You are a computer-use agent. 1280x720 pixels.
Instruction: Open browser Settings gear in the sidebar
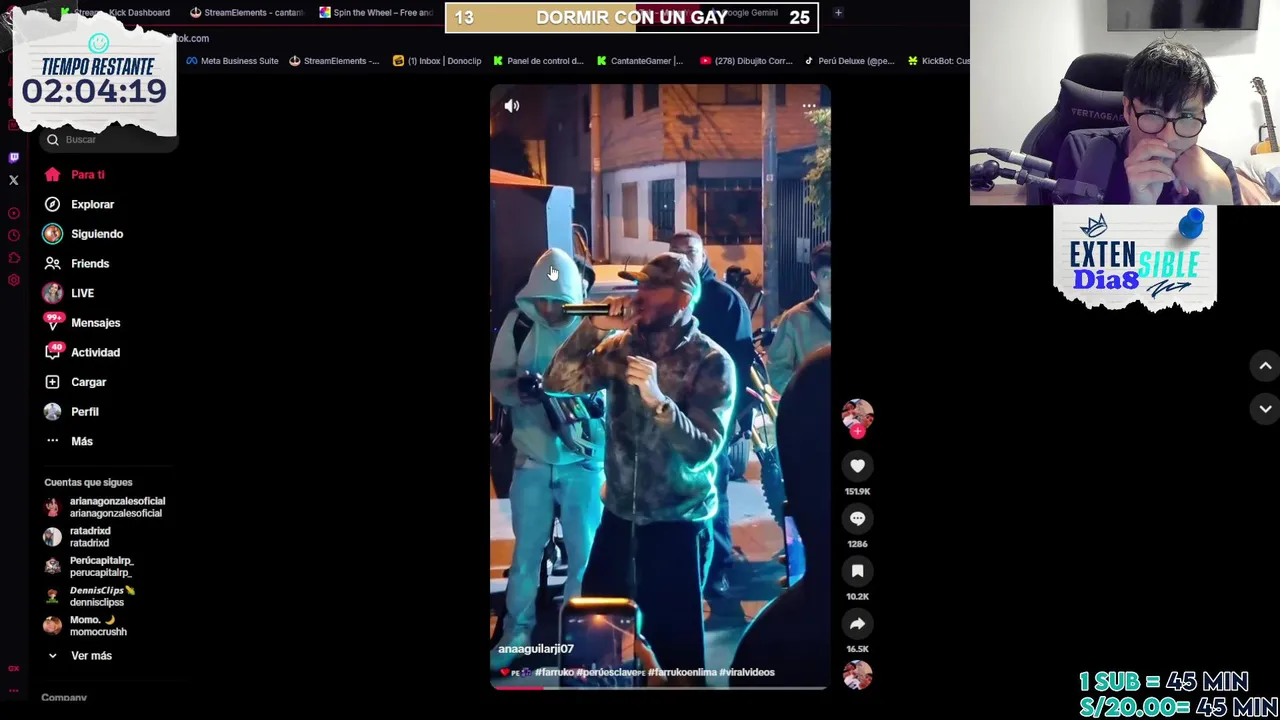tap(14, 280)
